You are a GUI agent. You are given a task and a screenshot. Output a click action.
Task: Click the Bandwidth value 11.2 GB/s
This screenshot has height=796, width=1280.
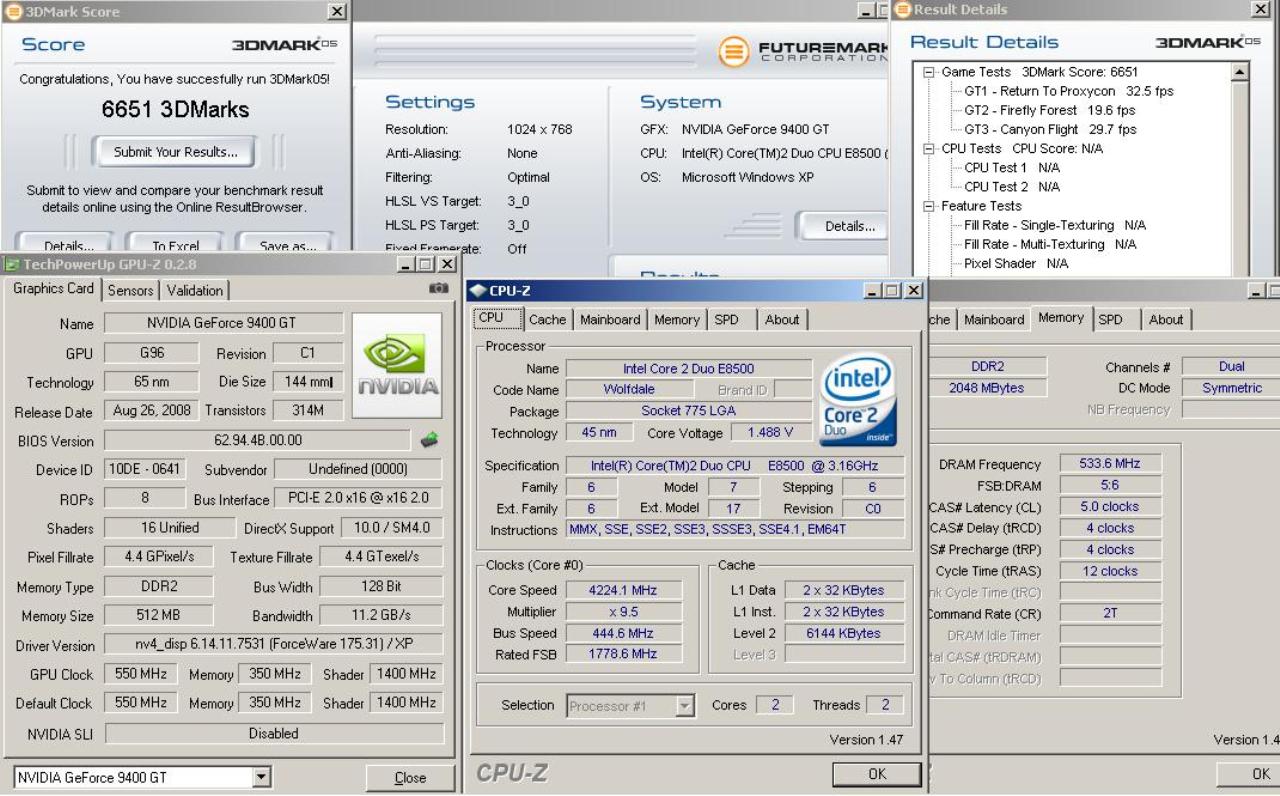[381, 615]
